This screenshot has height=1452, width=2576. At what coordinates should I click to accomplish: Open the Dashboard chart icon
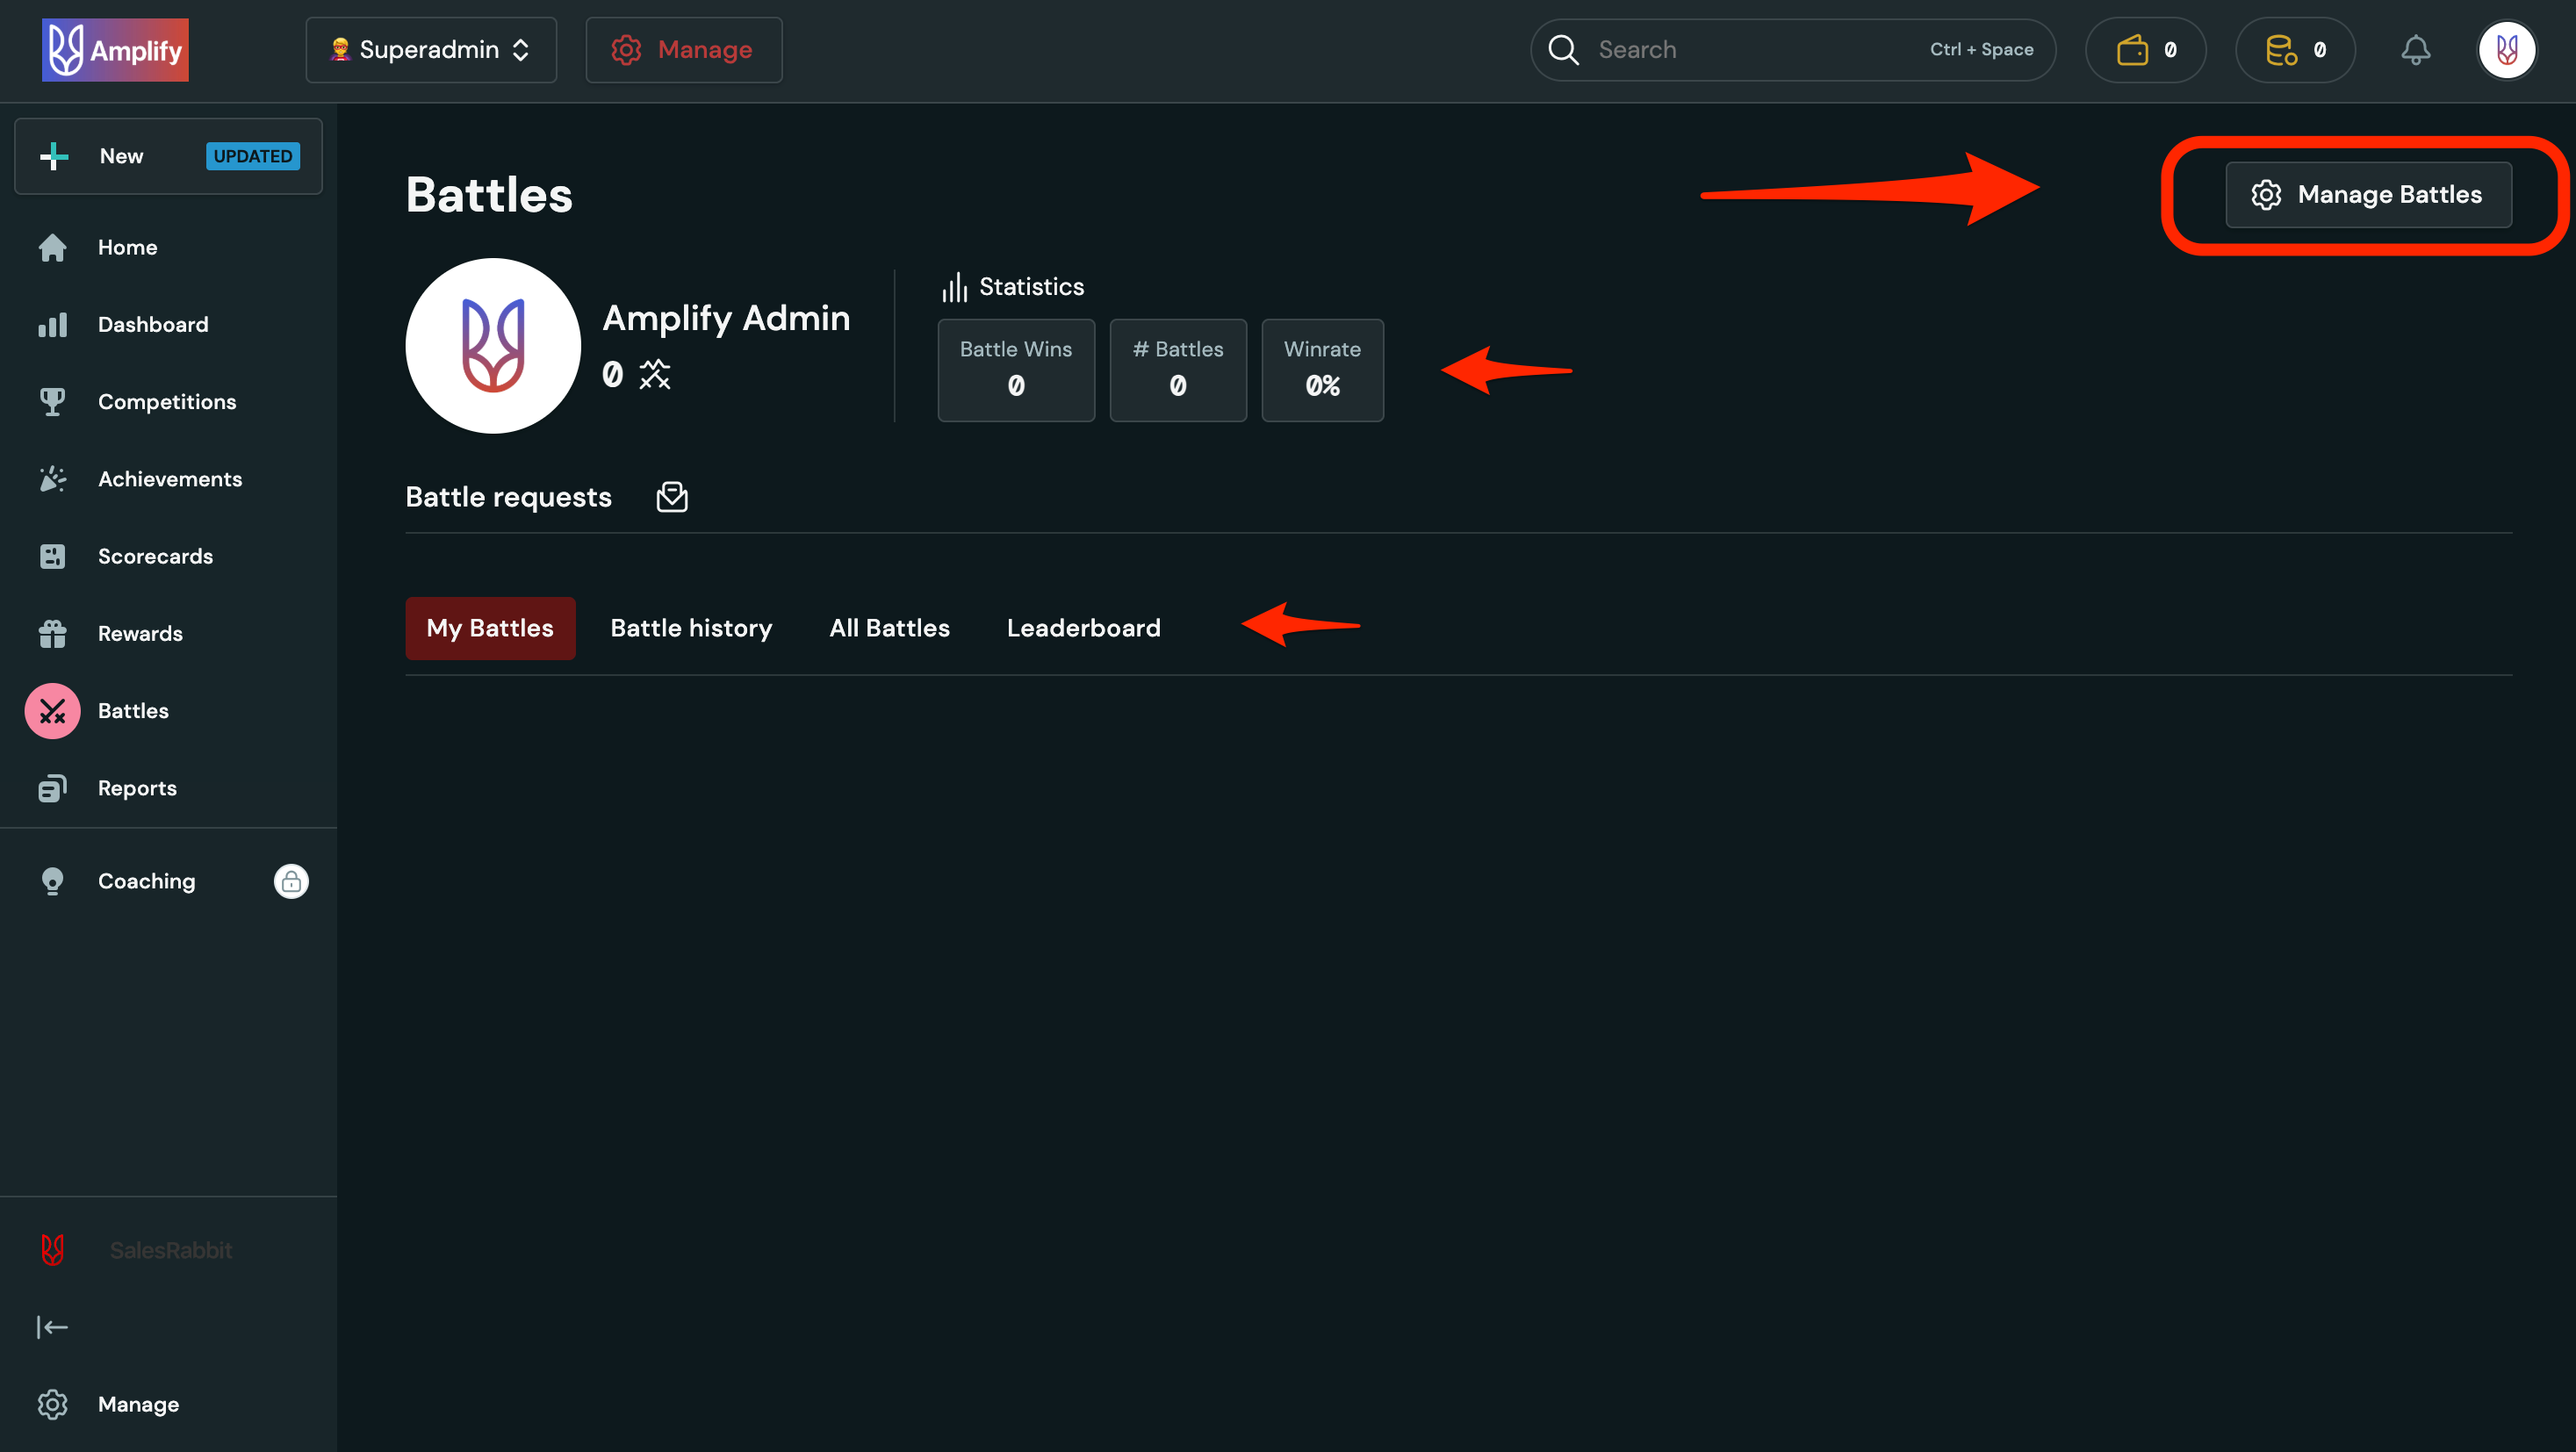point(52,324)
